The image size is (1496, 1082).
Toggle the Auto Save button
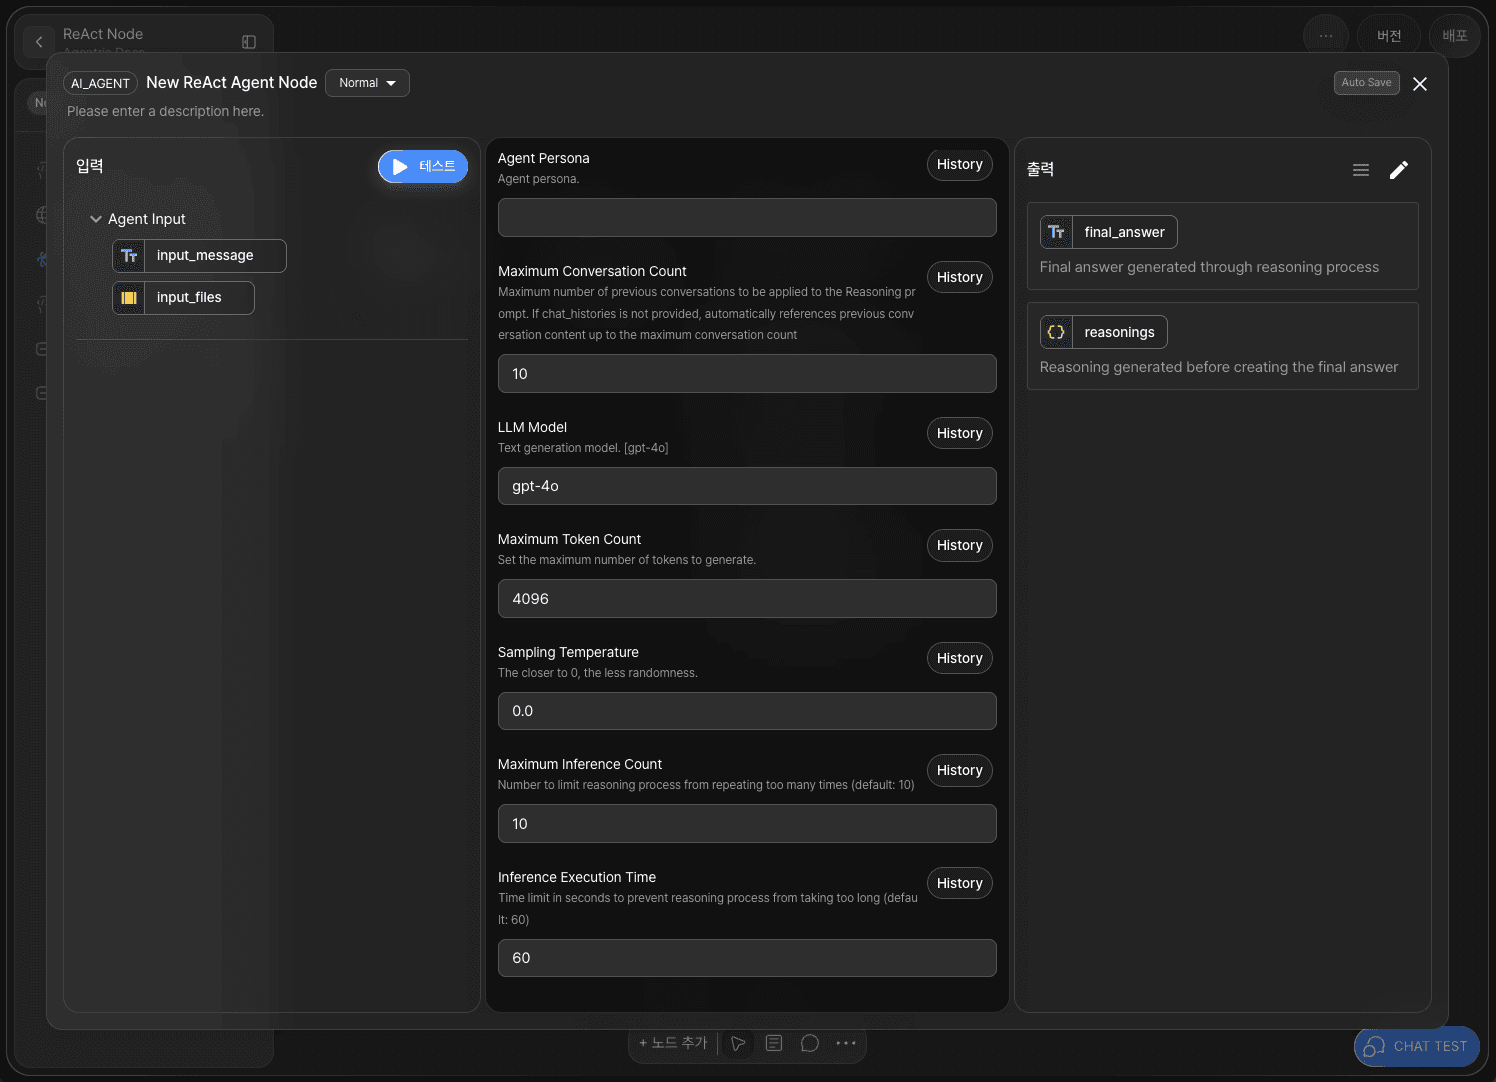click(1366, 83)
